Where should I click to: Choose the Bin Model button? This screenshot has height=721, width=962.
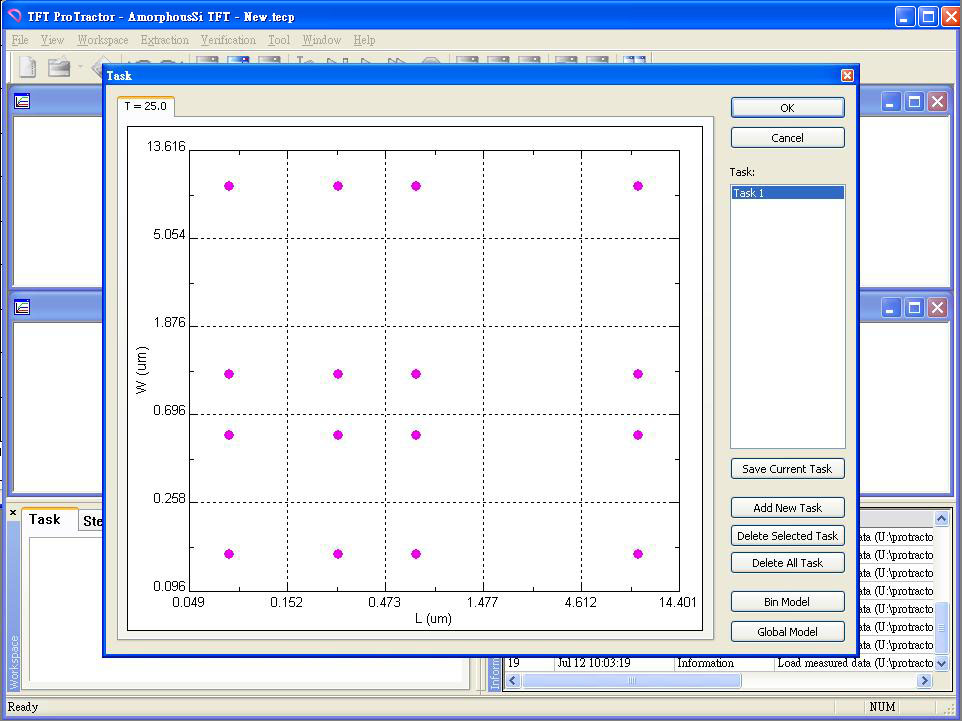point(787,602)
